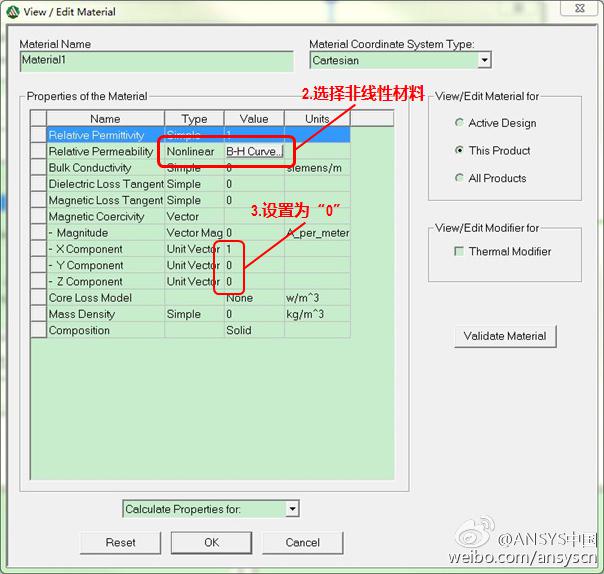Click the Y Component value cell
The image size is (604, 574).
(x=254, y=265)
